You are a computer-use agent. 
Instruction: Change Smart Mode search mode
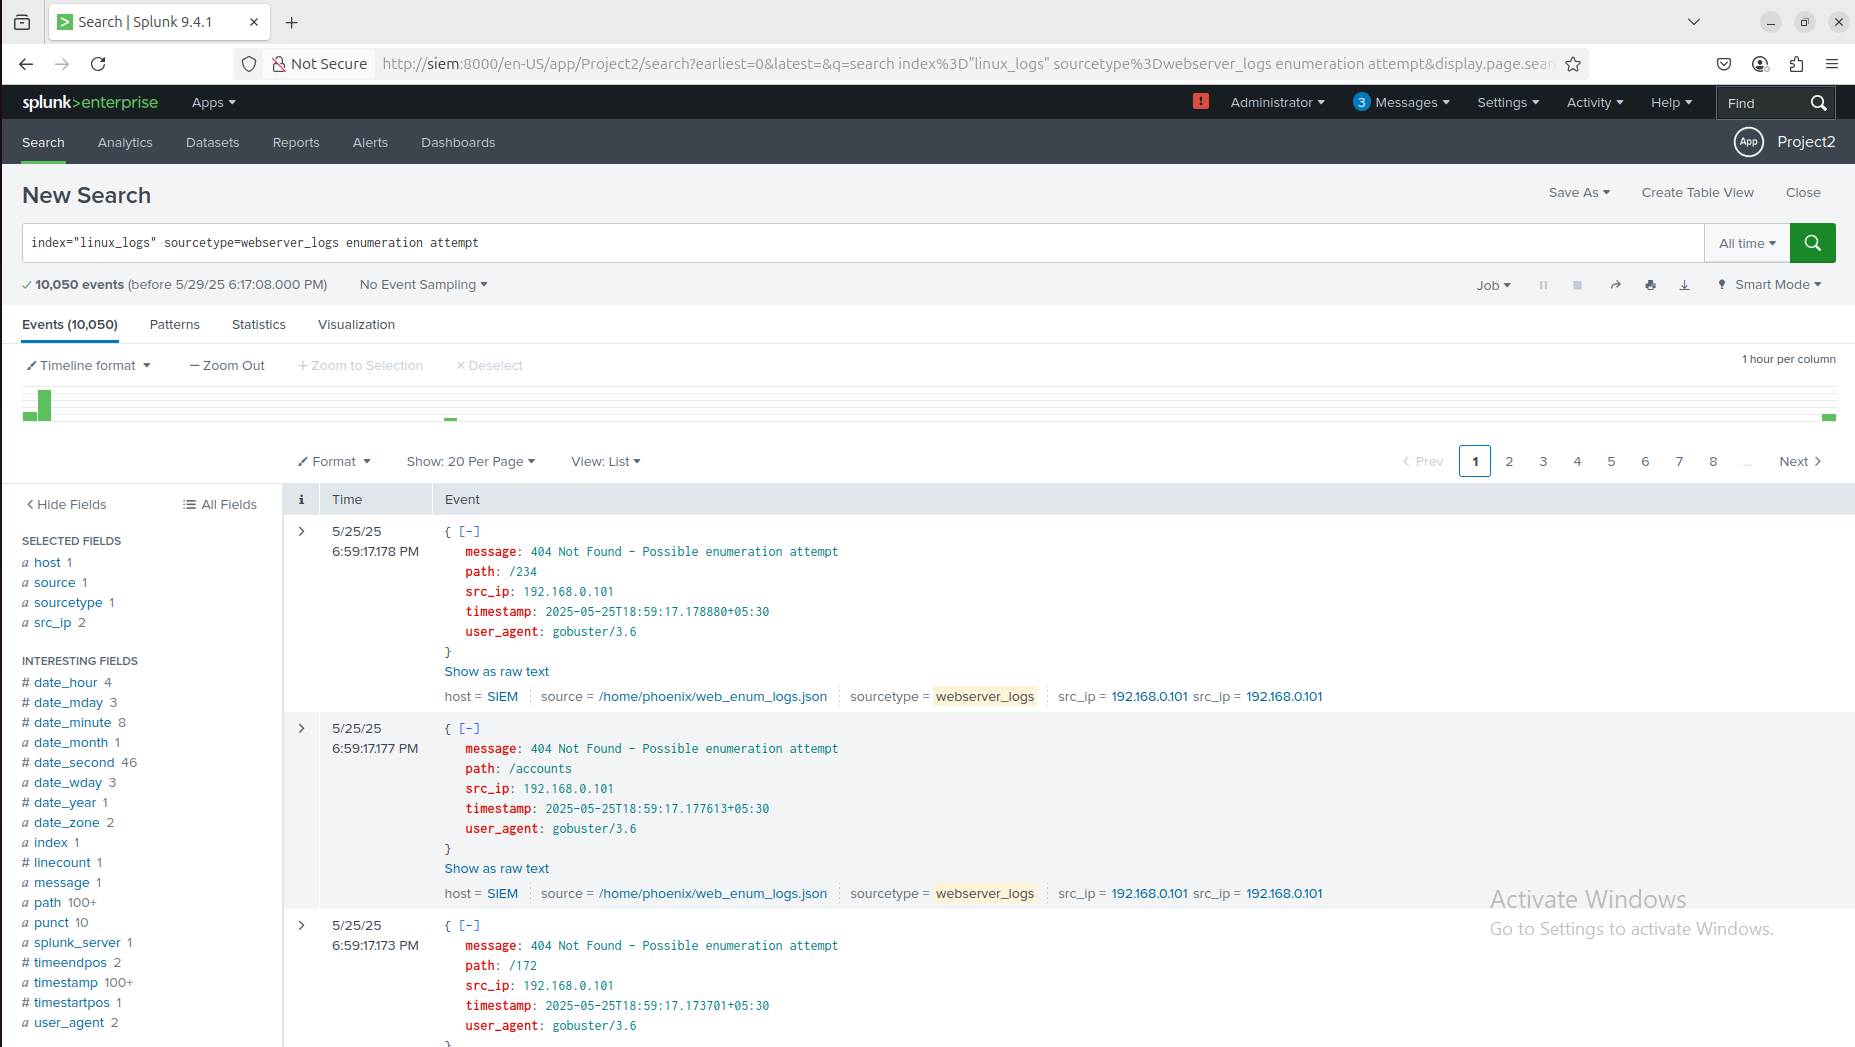1770,285
